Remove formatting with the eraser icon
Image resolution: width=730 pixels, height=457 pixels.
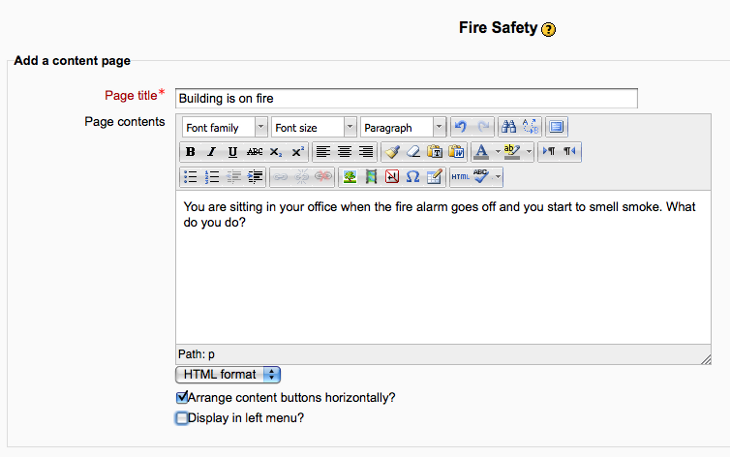pyautogui.click(x=413, y=152)
